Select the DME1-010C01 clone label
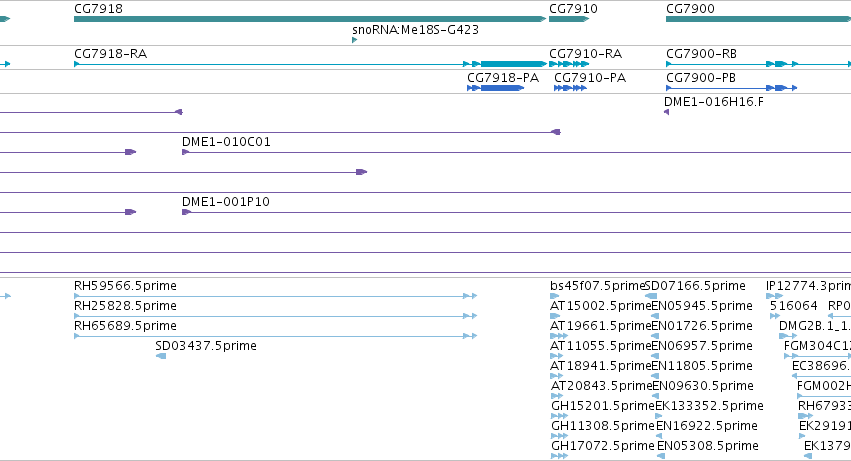Image resolution: width=851 pixels, height=461 pixels. [226, 142]
